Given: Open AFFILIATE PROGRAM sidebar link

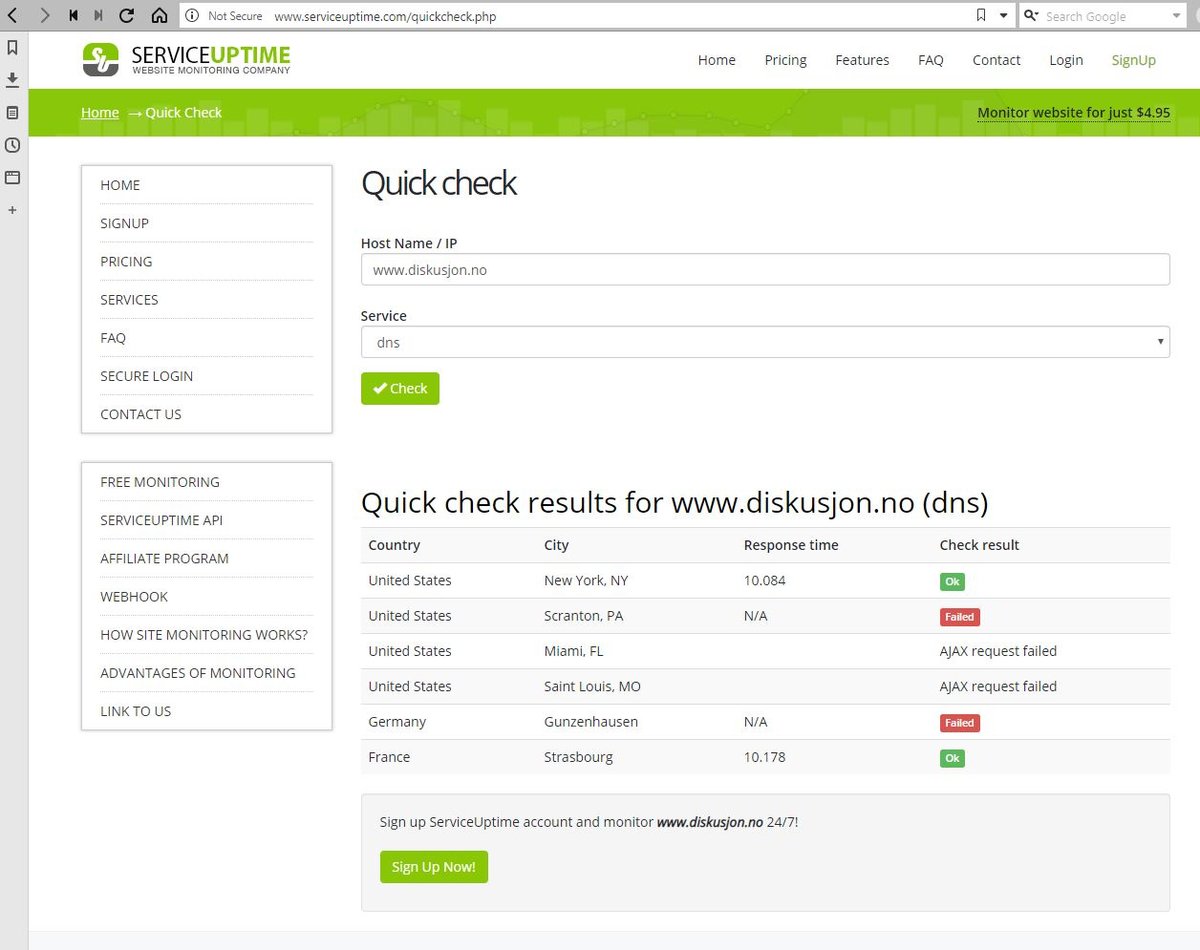Looking at the screenshot, I should tap(165, 558).
